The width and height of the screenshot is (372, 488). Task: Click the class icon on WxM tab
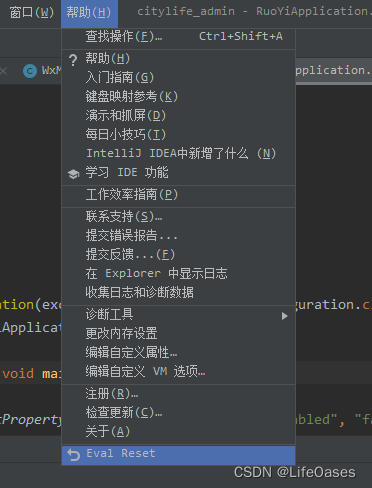[30, 71]
